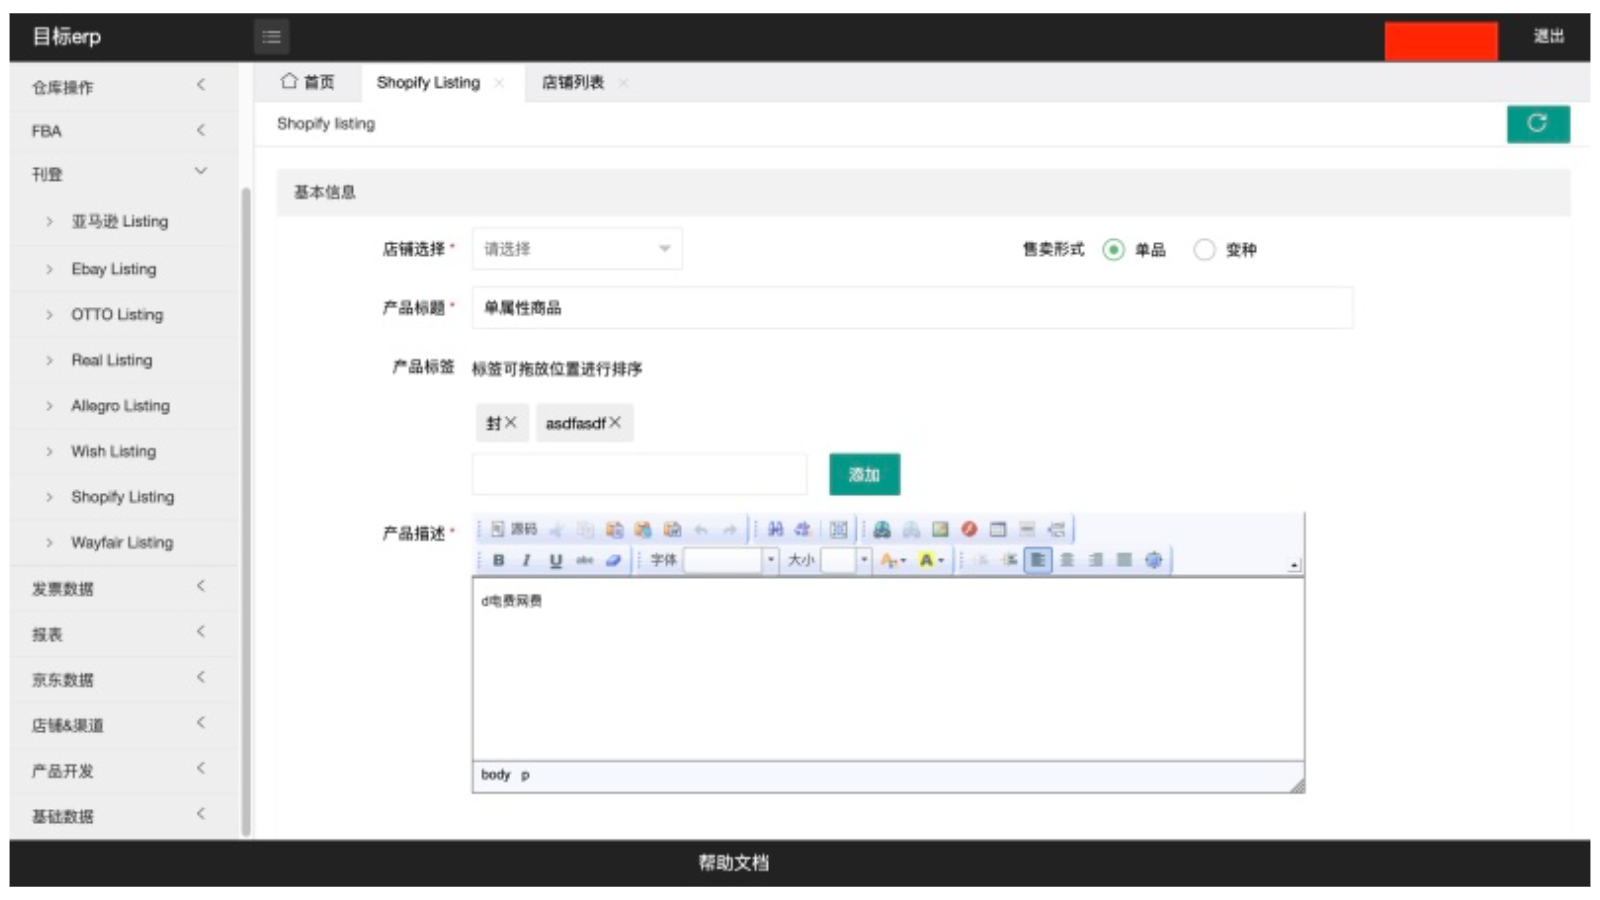Image resolution: width=1600 pixels, height=900 pixels.
Task: Toggle Underline formatting
Action: (555, 560)
